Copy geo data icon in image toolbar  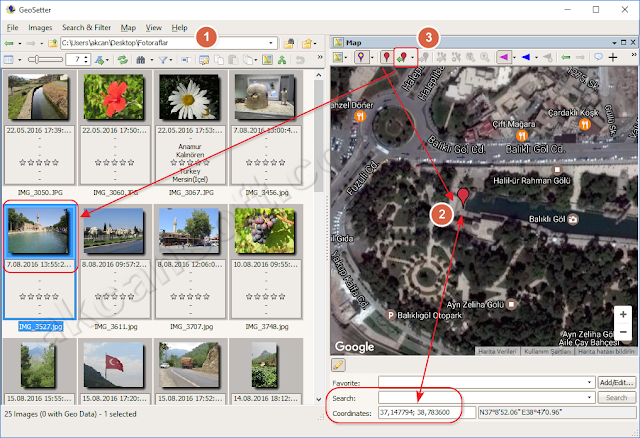219,60
